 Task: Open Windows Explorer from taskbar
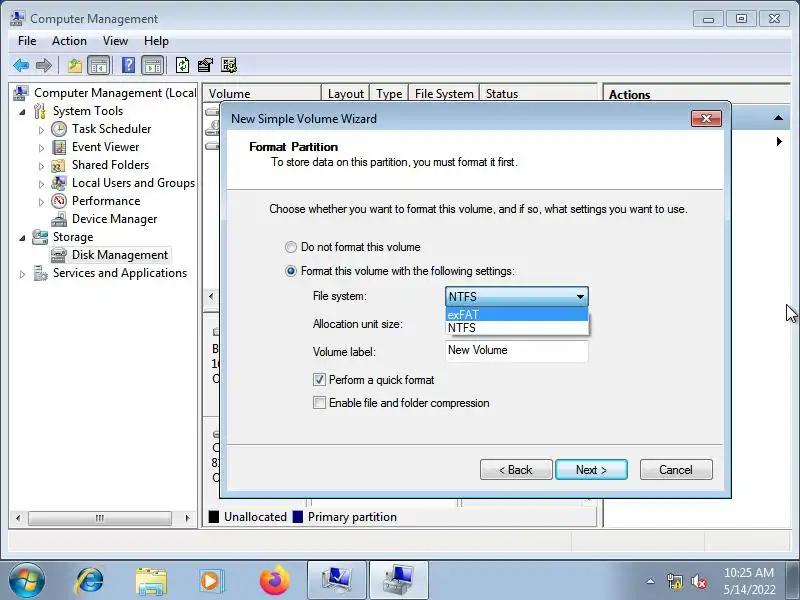click(151, 581)
